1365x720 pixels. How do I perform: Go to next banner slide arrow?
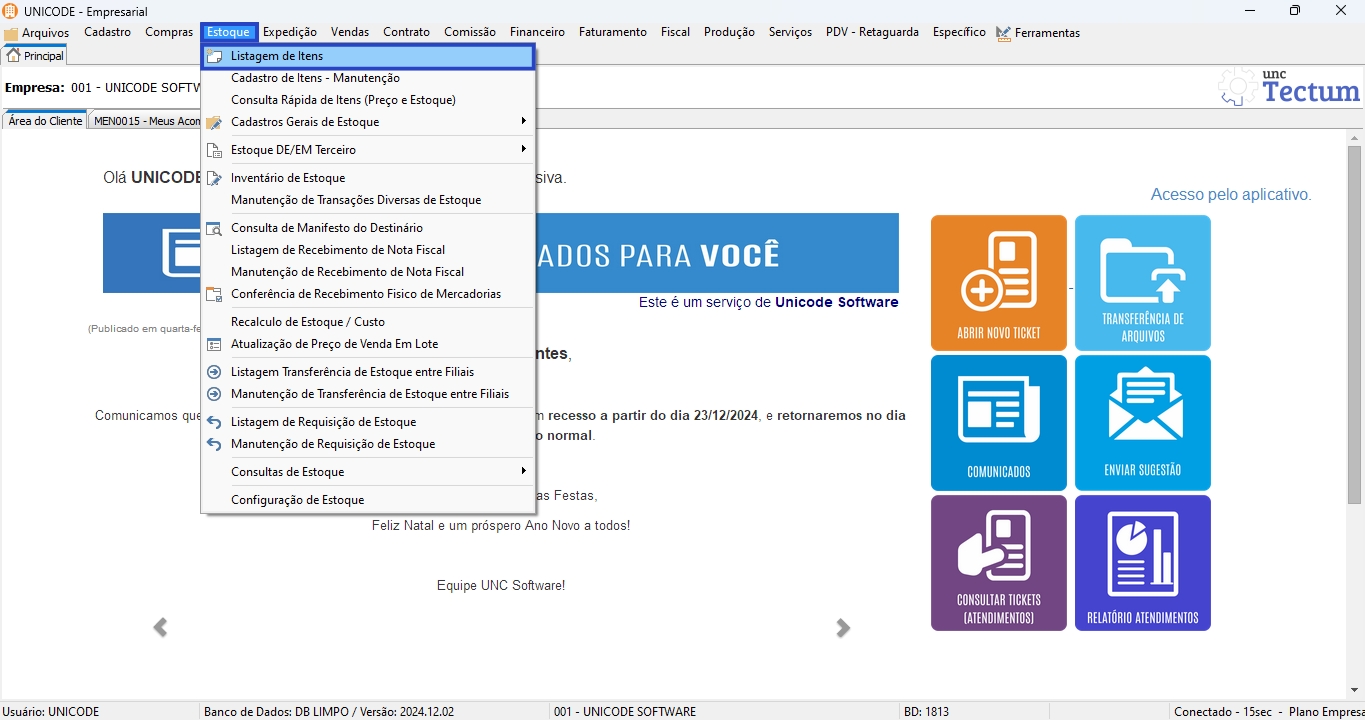[x=843, y=628]
